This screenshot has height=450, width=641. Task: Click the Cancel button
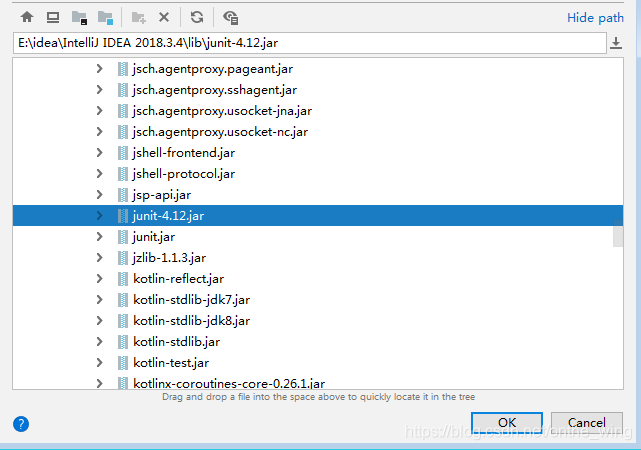[587, 423]
